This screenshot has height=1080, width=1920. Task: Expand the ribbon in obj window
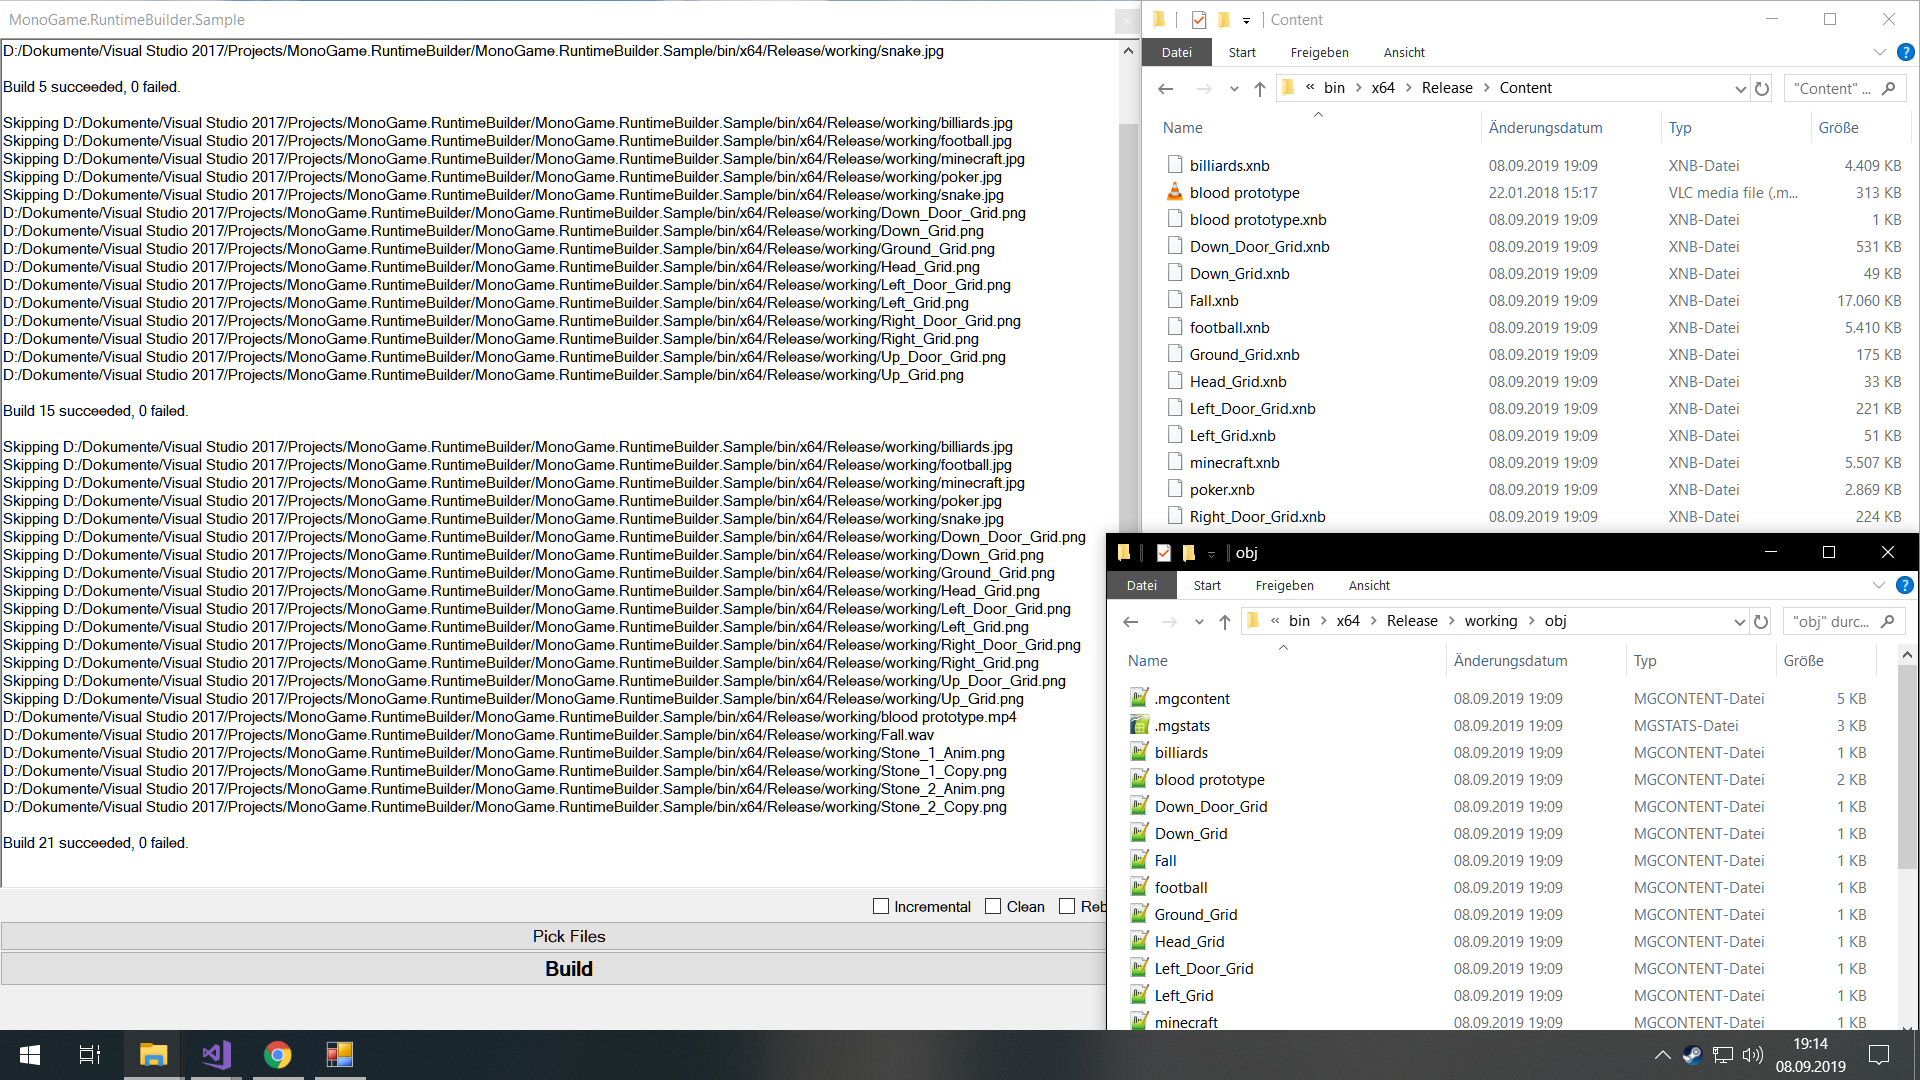pyautogui.click(x=1879, y=585)
